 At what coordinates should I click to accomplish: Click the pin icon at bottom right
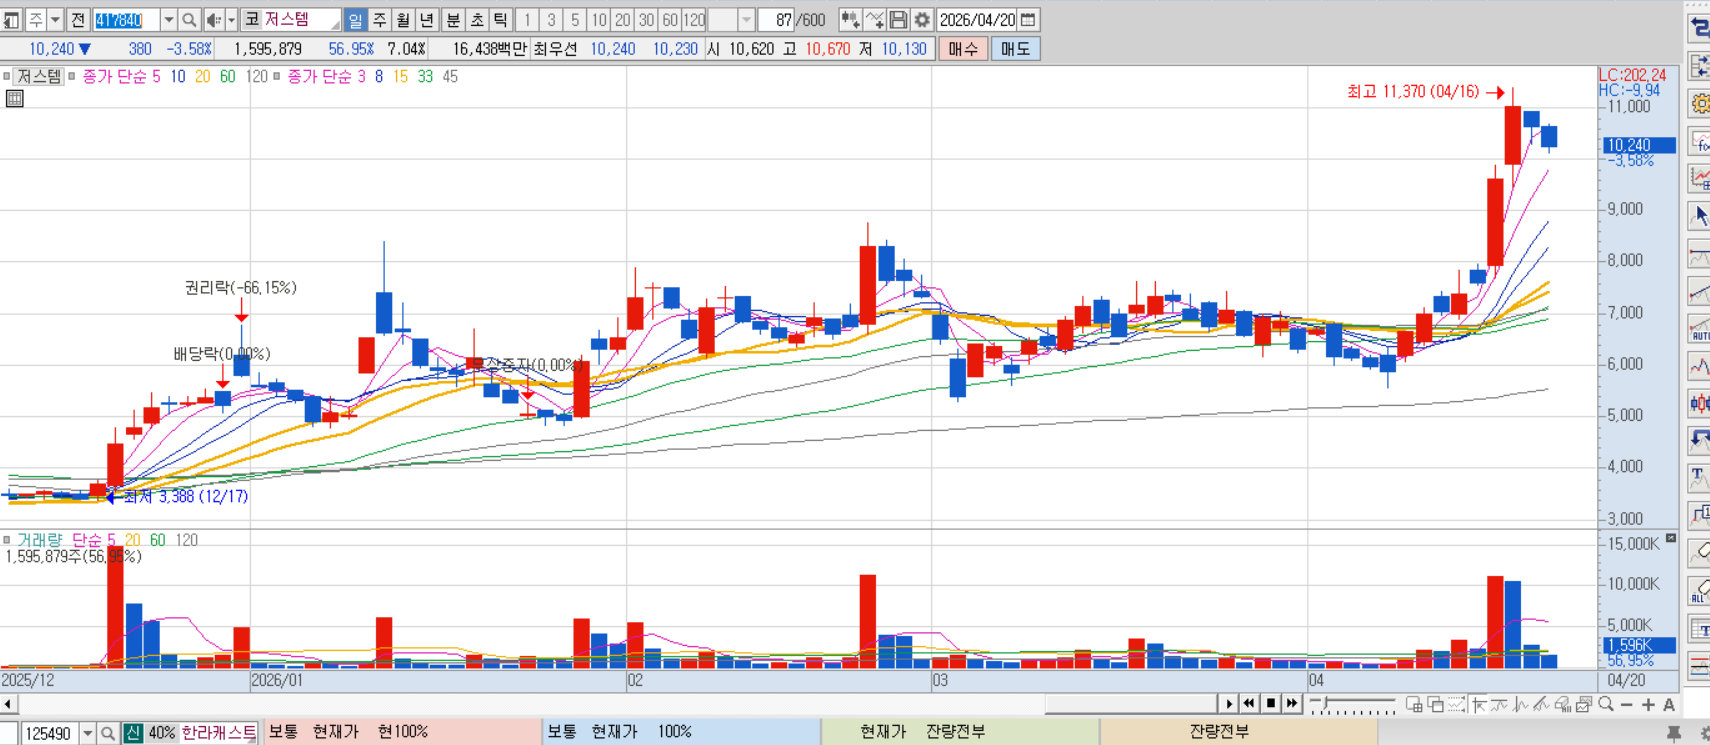1674,733
